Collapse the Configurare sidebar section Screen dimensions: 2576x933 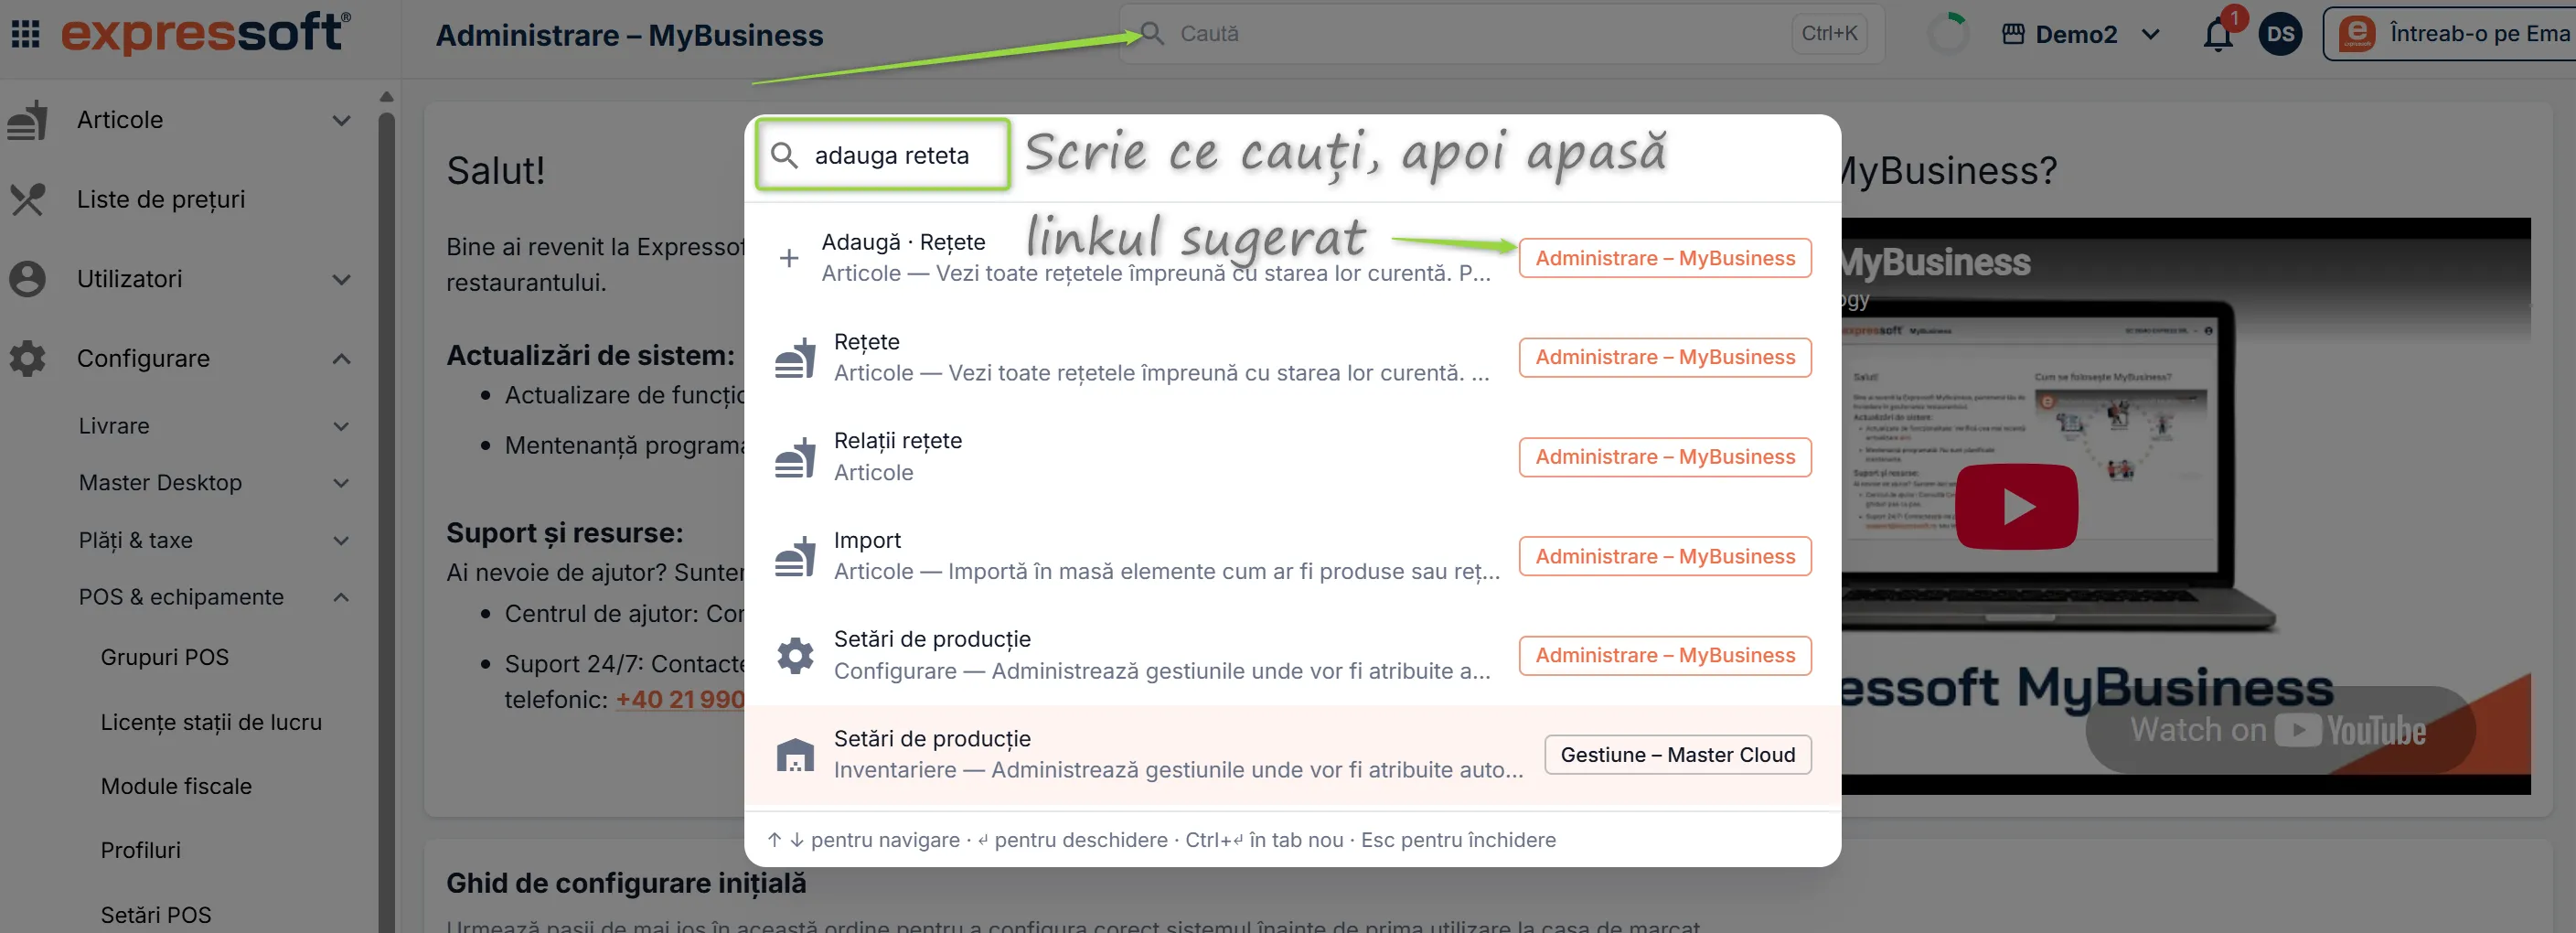pyautogui.click(x=341, y=358)
